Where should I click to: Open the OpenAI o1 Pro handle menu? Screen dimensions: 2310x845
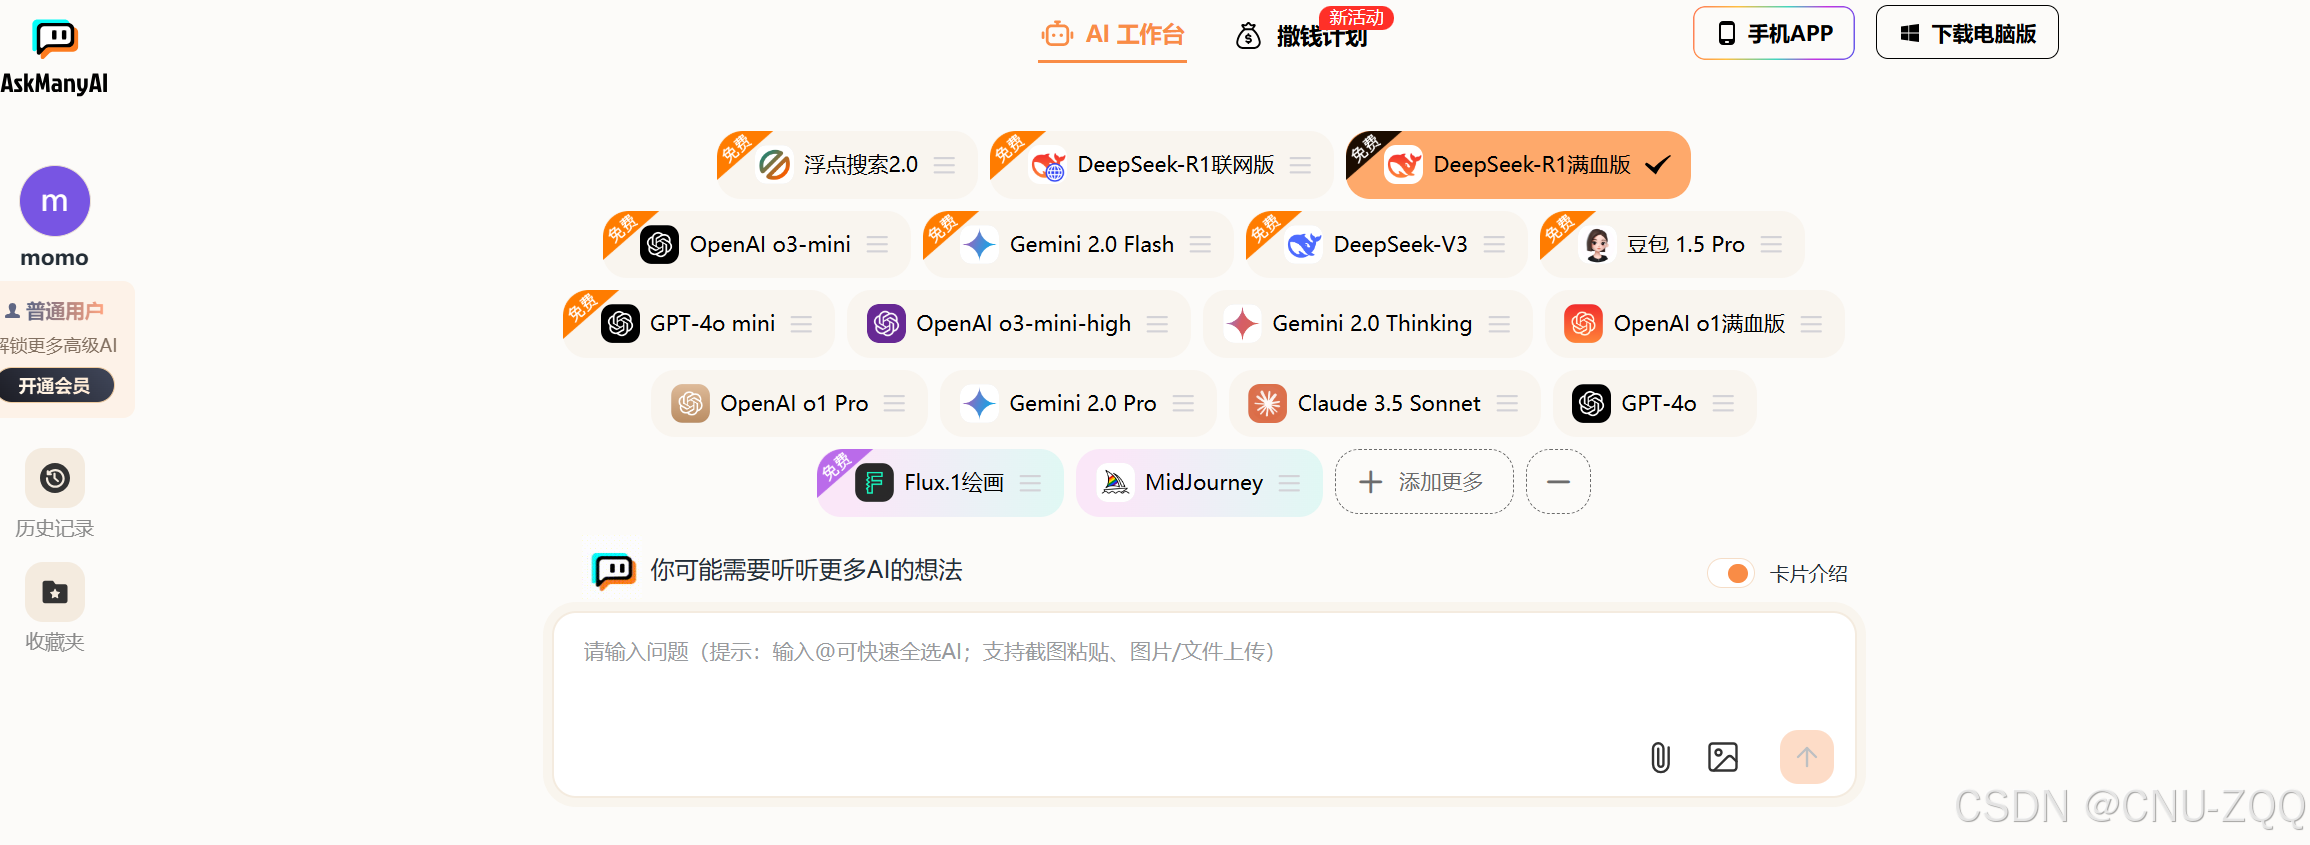click(x=895, y=403)
